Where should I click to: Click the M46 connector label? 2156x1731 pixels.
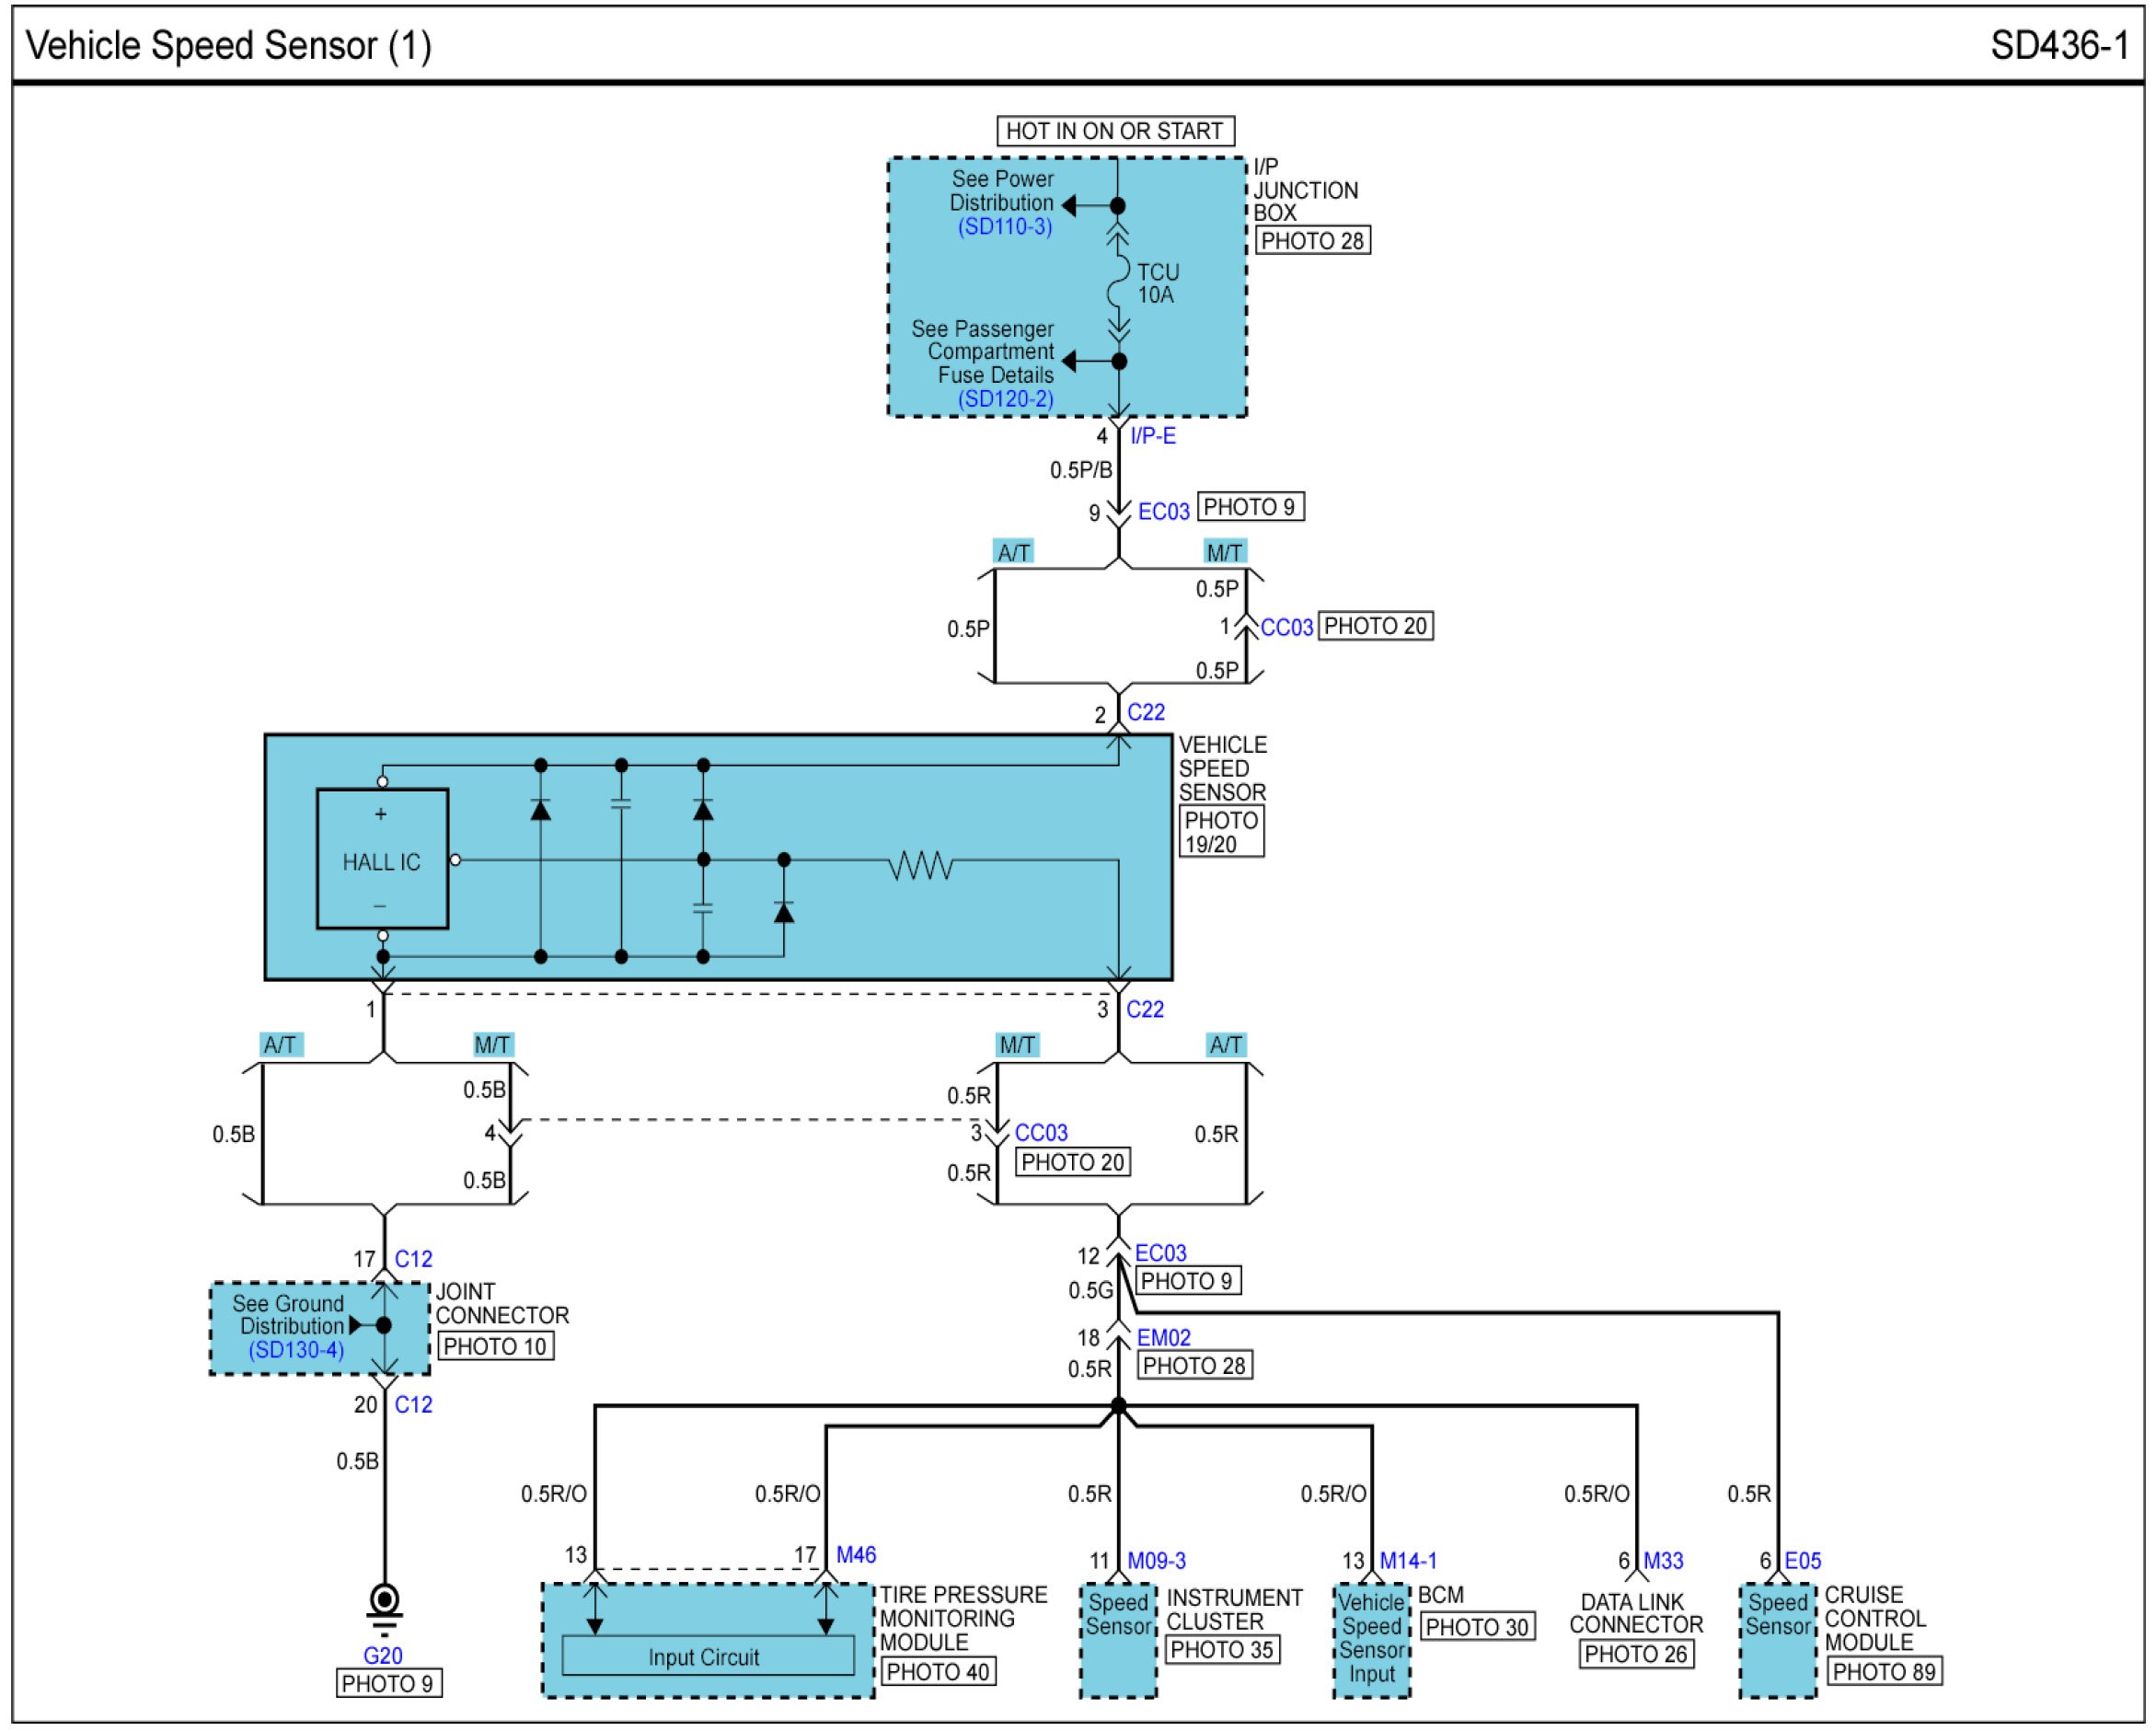pos(856,1555)
